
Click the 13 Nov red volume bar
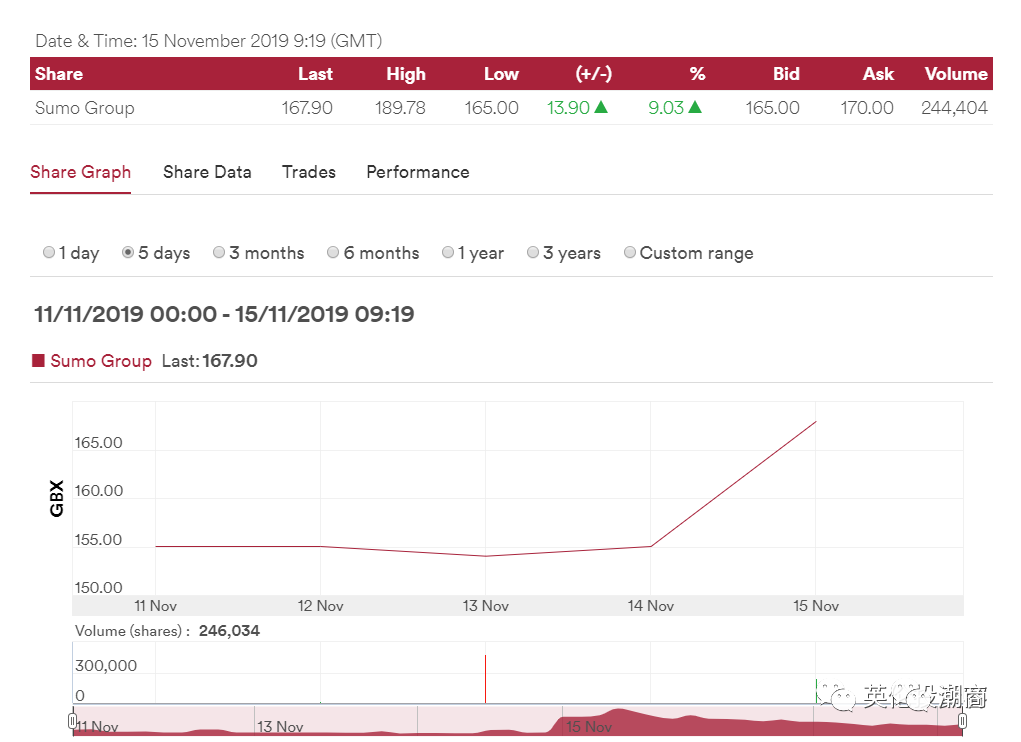(x=485, y=679)
